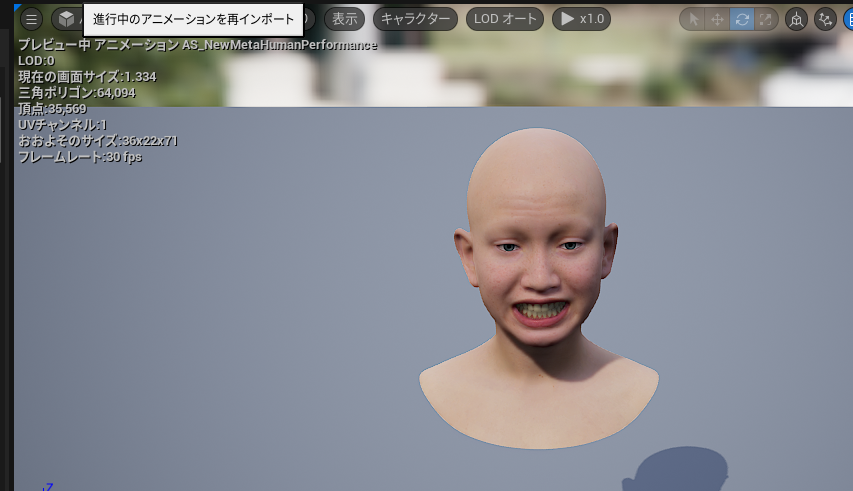Switch to the scale transform tool
This screenshot has height=491, width=853.
point(765,20)
